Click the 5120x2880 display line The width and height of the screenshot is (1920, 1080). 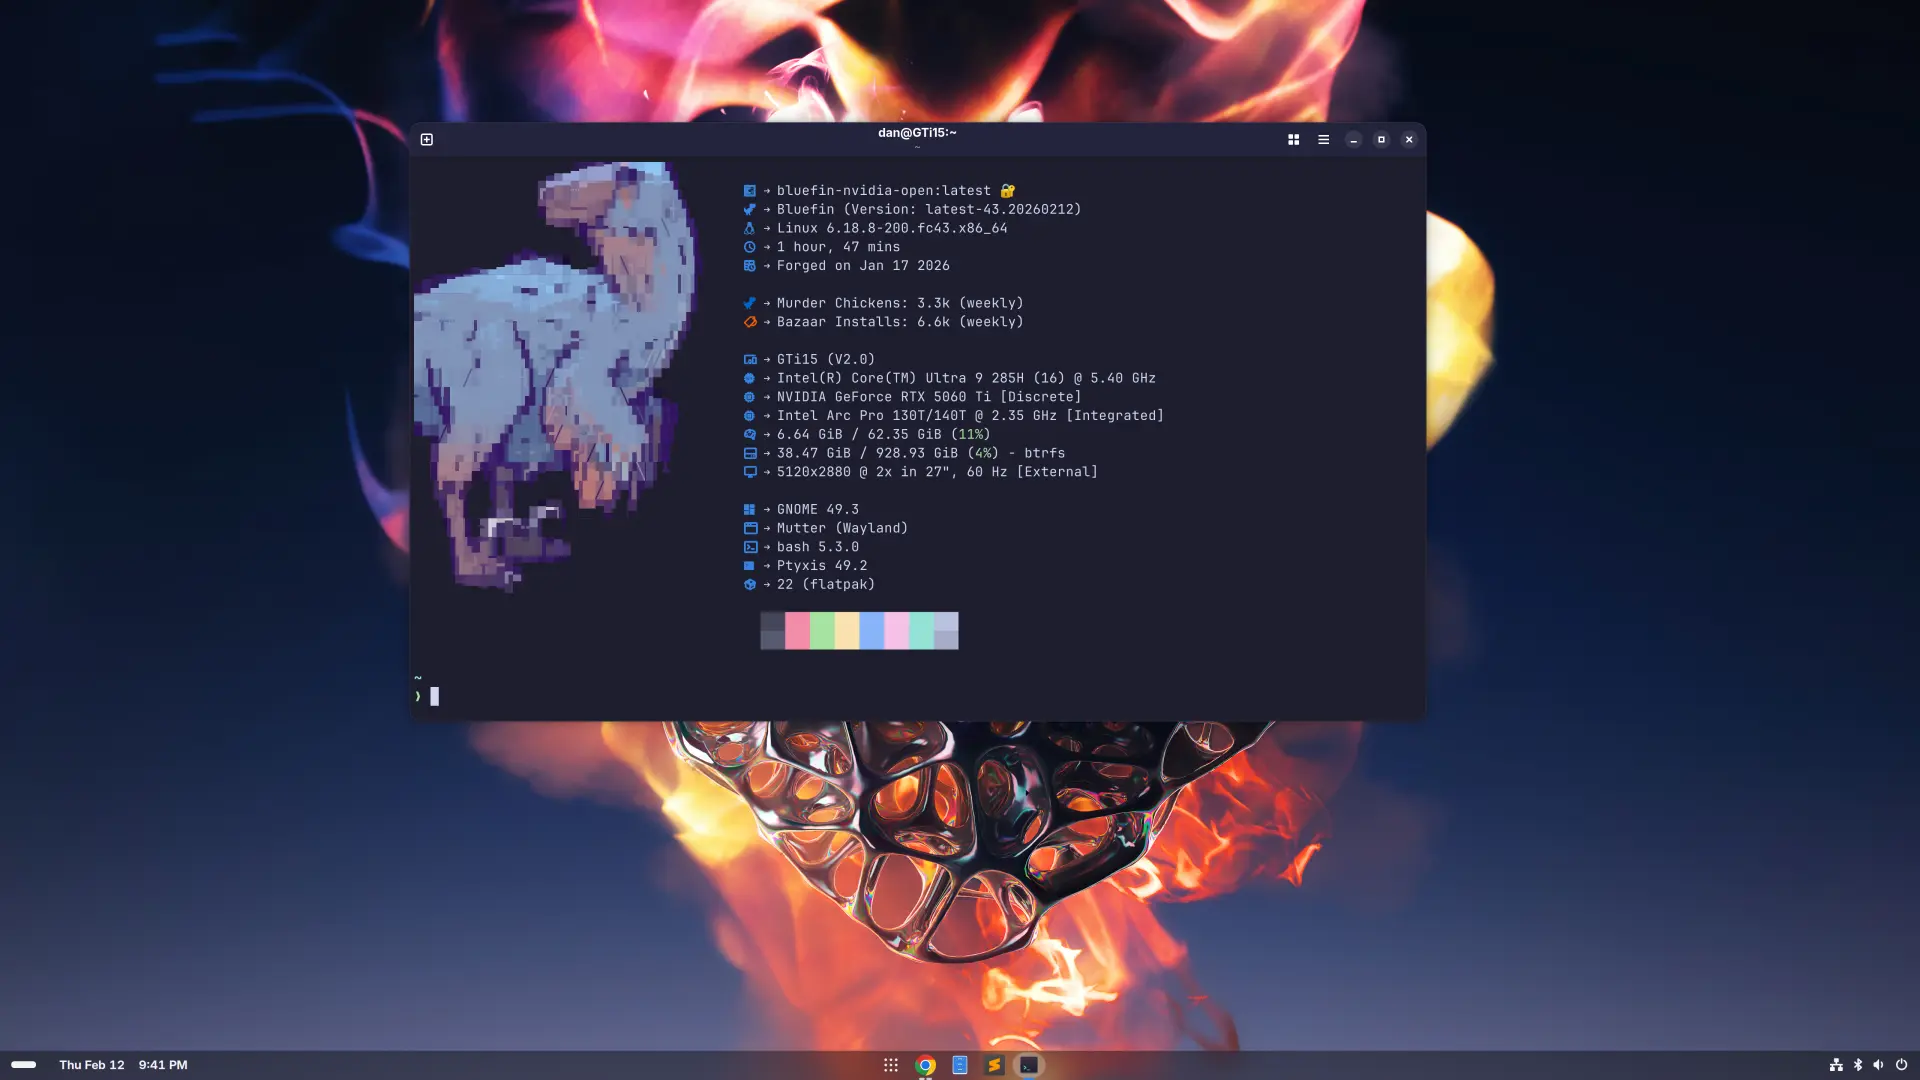(x=937, y=472)
